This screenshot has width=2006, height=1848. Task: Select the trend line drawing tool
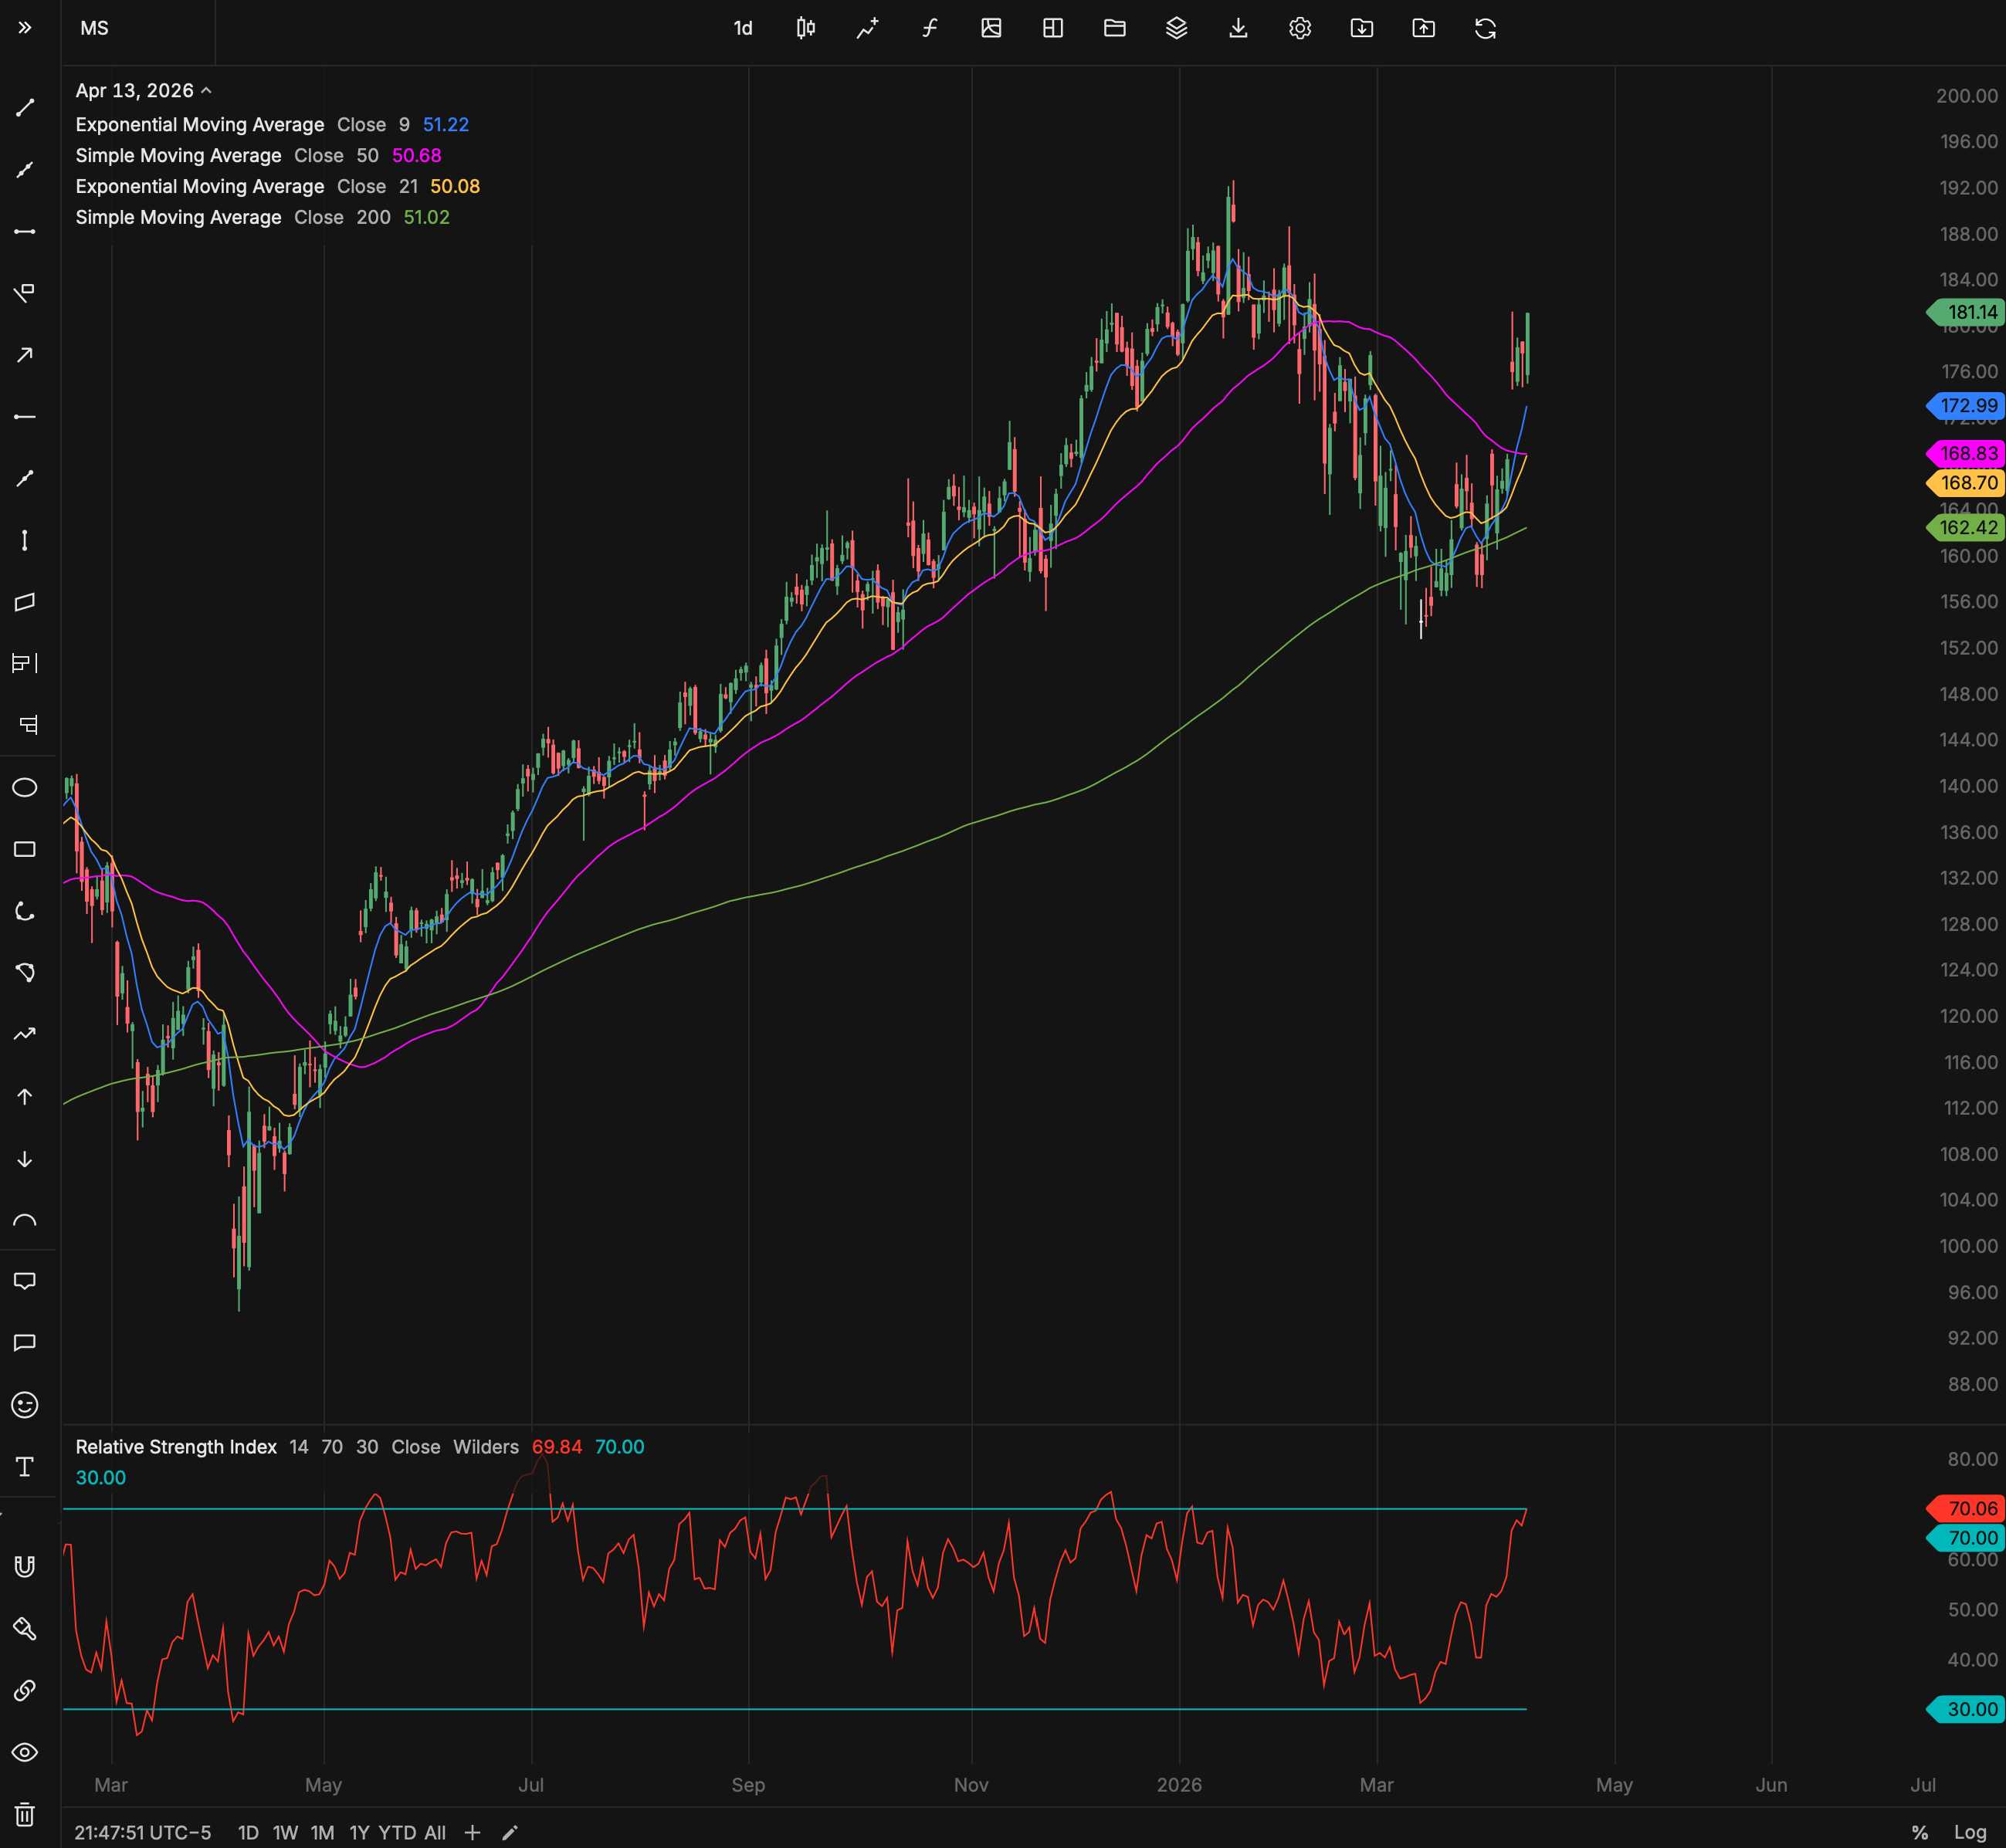point(25,107)
